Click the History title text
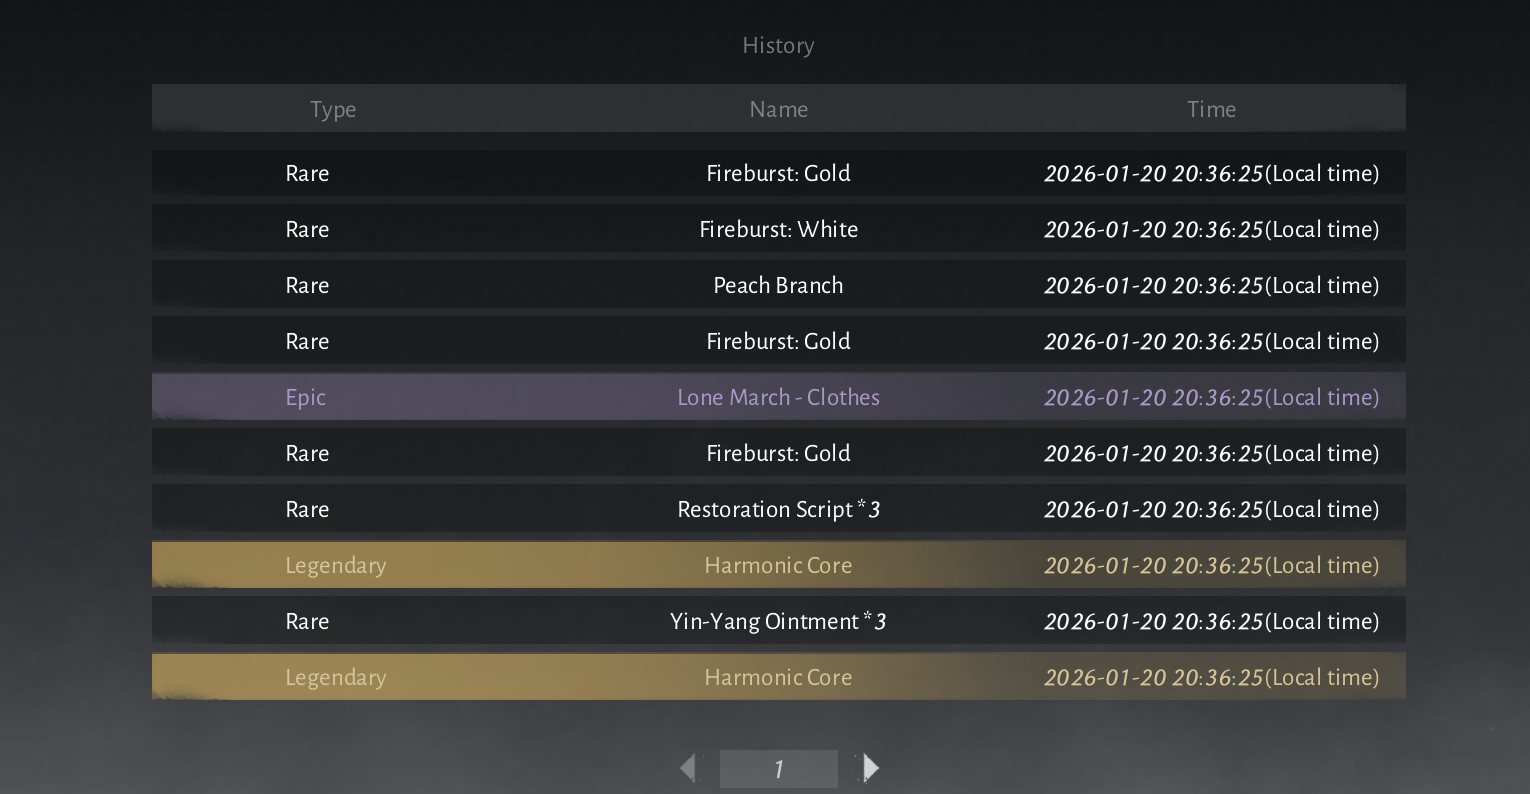 pos(778,45)
